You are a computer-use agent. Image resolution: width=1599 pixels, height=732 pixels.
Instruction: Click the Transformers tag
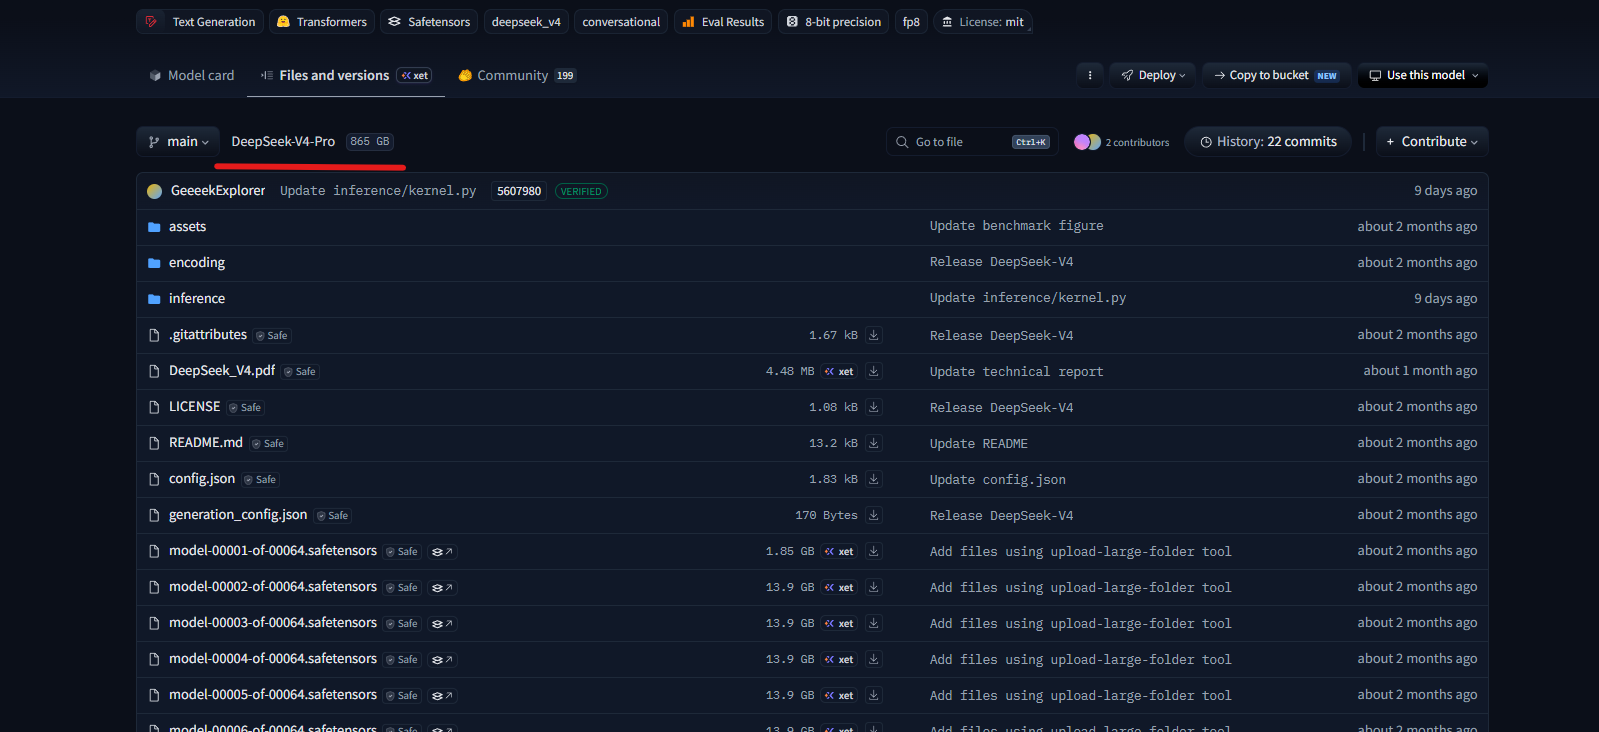click(322, 22)
